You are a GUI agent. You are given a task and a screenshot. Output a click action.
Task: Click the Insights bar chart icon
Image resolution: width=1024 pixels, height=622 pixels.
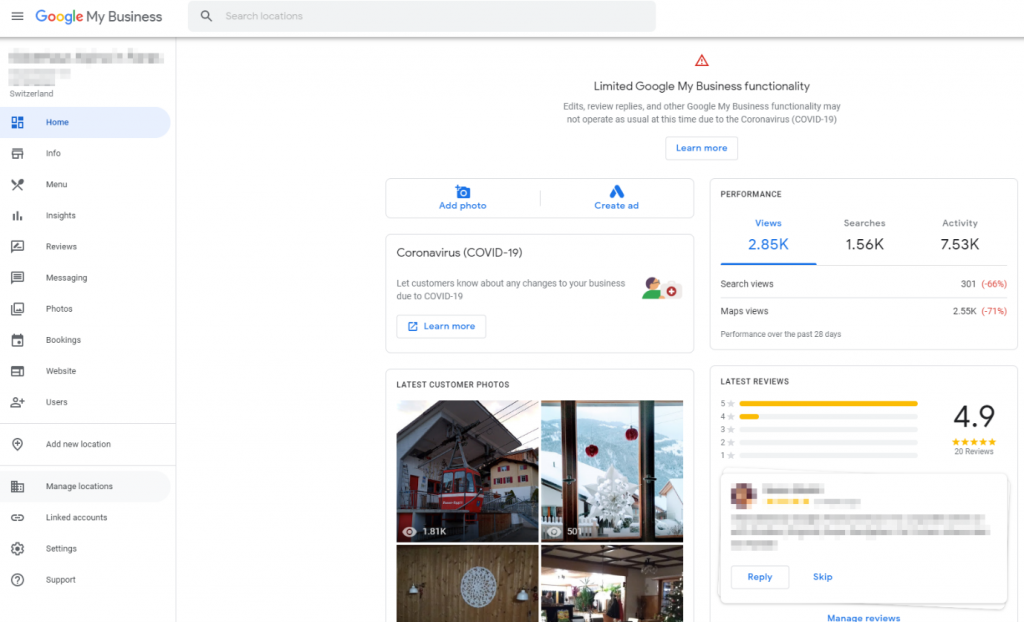18,216
